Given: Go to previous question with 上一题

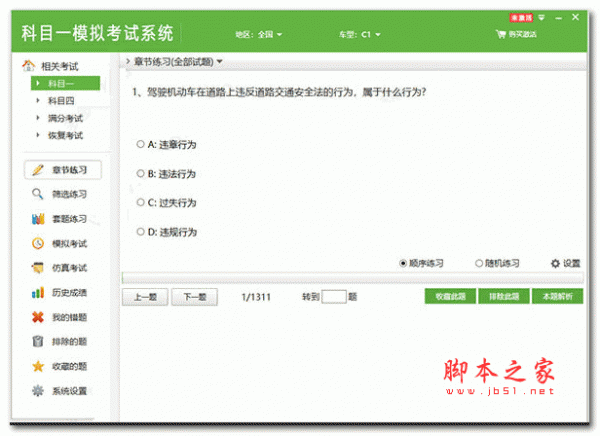Looking at the screenshot, I should (x=145, y=297).
